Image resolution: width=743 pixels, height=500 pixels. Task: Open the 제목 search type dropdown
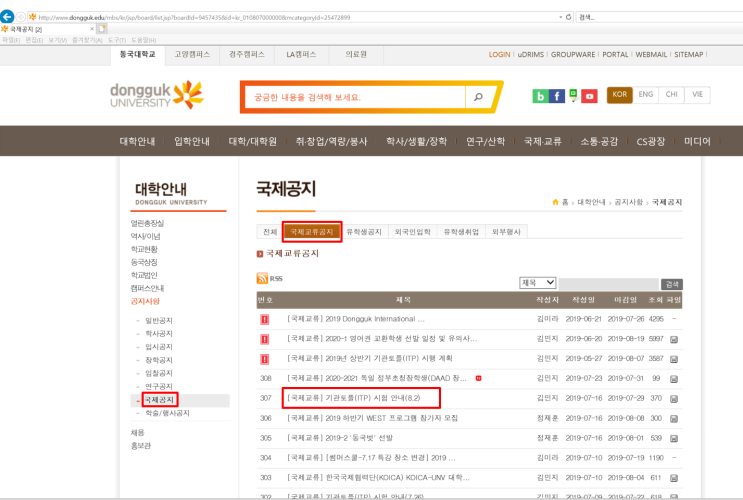537,283
